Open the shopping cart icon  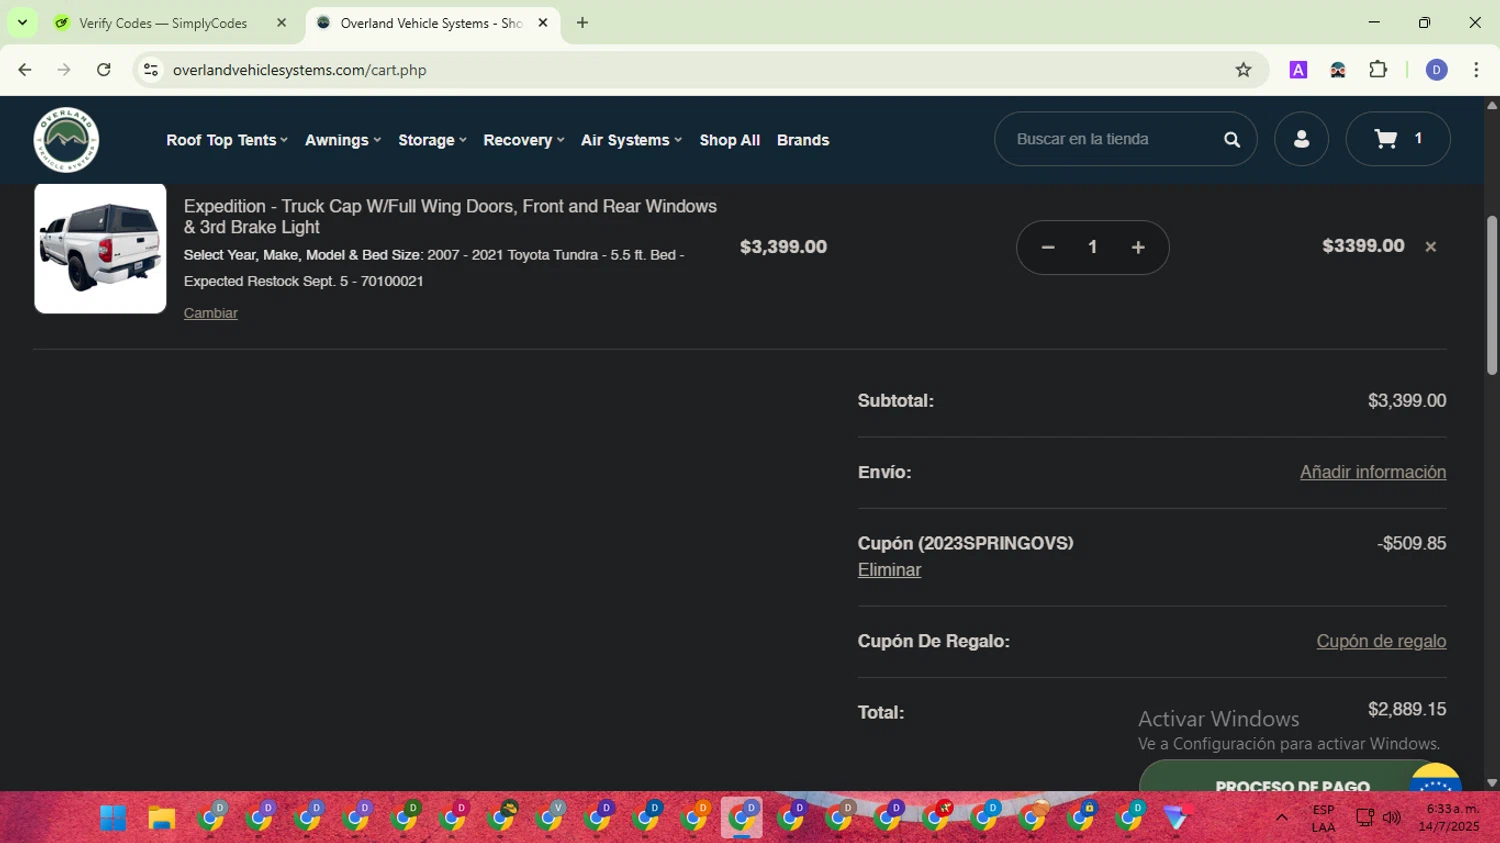pyautogui.click(x=1398, y=139)
